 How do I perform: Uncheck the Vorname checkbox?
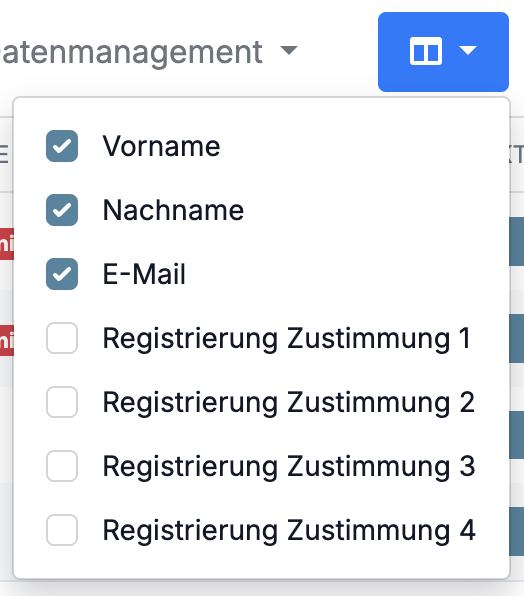pyautogui.click(x=62, y=146)
